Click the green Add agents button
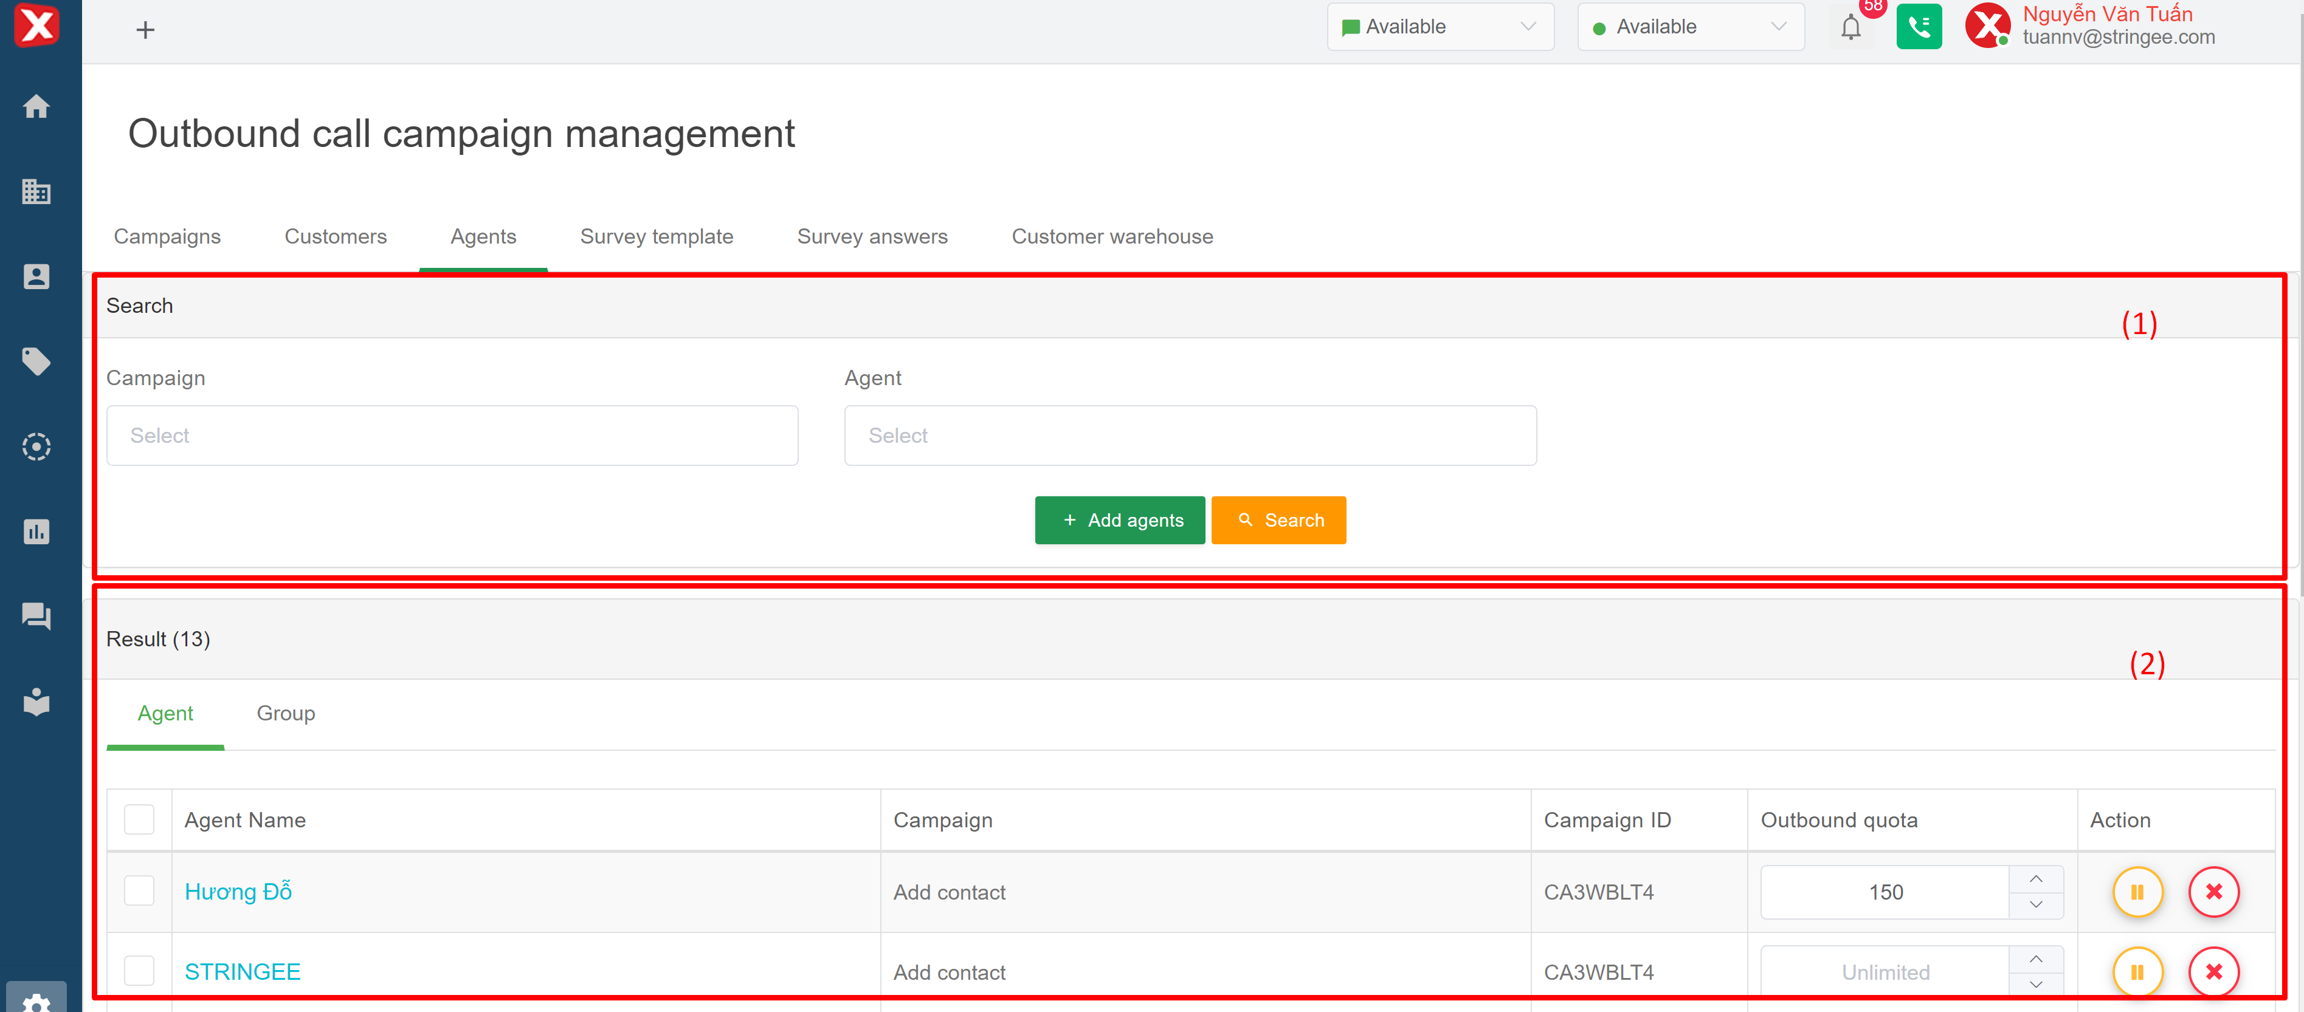This screenshot has height=1012, width=2304. pos(1119,520)
